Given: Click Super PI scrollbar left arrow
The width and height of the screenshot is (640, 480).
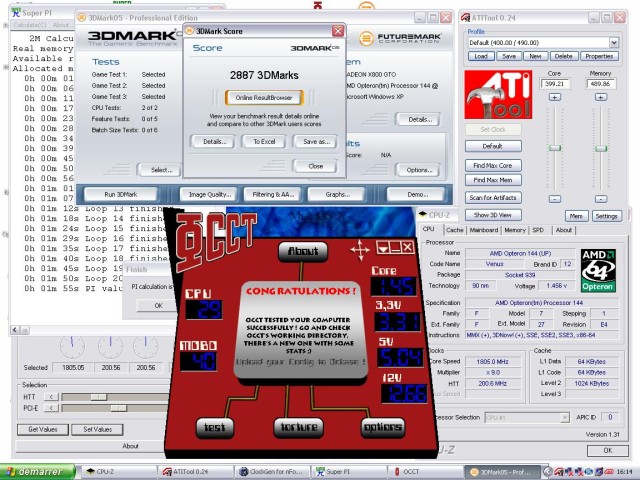Looking at the screenshot, I should point(16,329).
